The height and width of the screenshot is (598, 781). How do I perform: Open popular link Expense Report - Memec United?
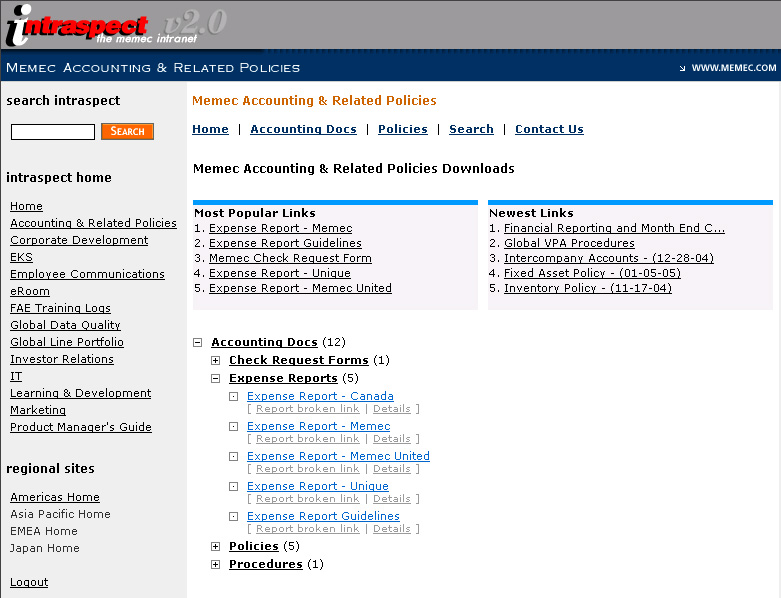point(300,288)
